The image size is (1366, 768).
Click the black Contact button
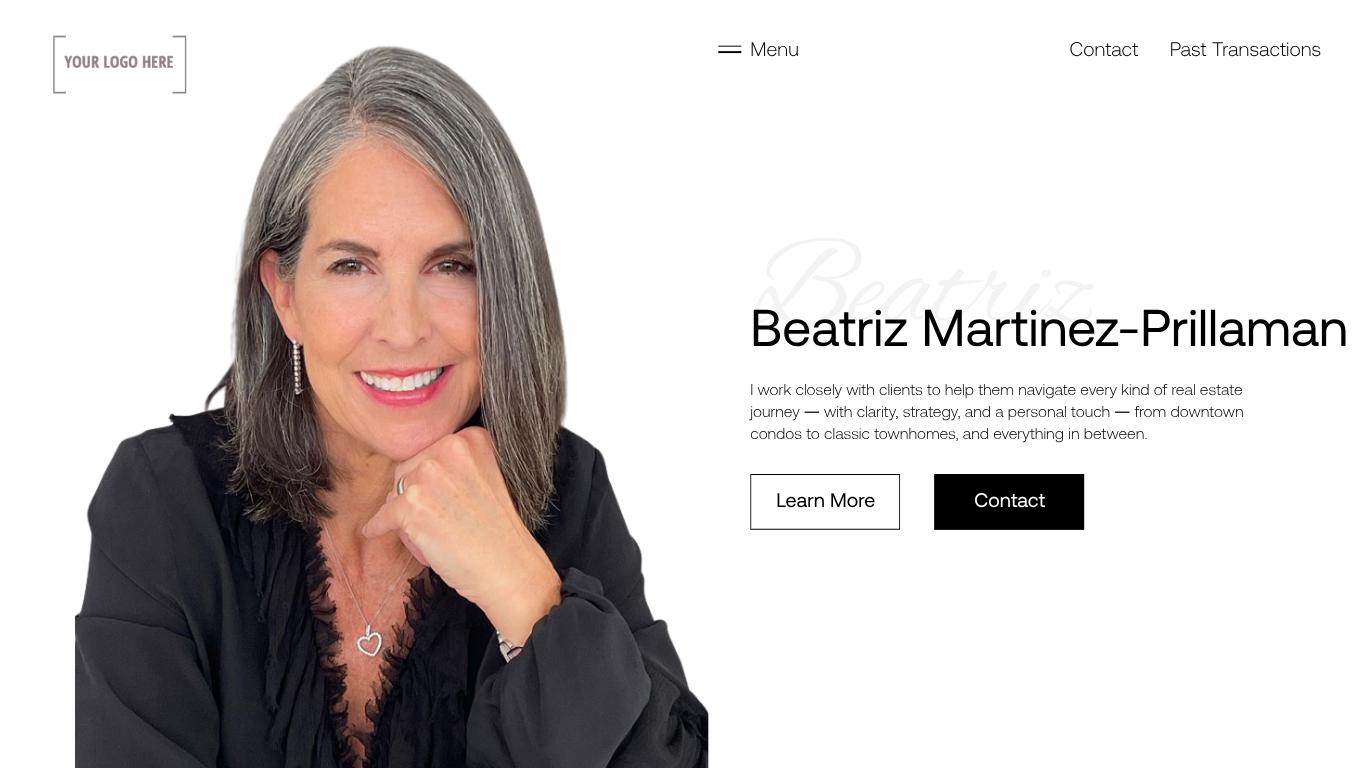point(1009,502)
